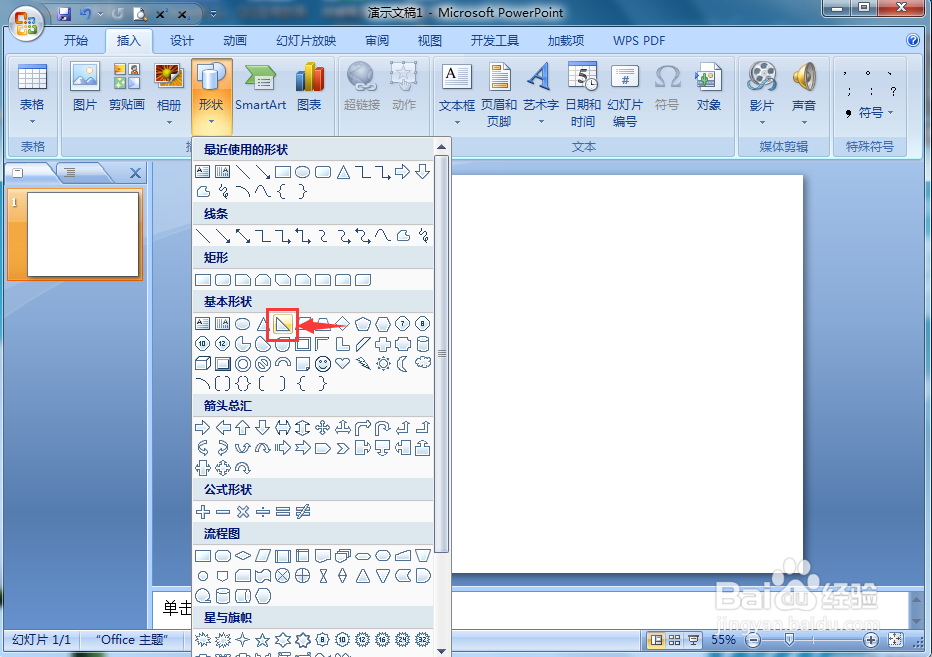Open the Office button menu
The height and width of the screenshot is (657, 932).
tap(26, 23)
